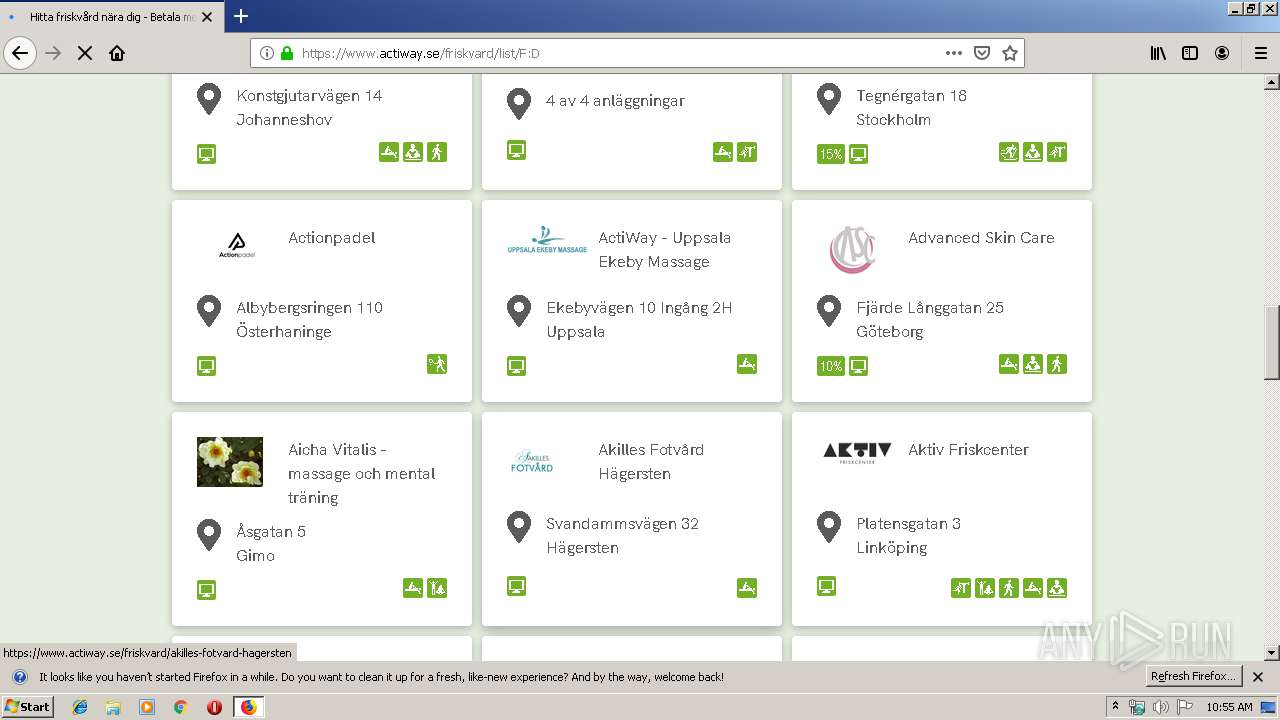Click the monitor icon on Advanced Skin Care card
Screen dimensions: 1280x720
pos(858,366)
